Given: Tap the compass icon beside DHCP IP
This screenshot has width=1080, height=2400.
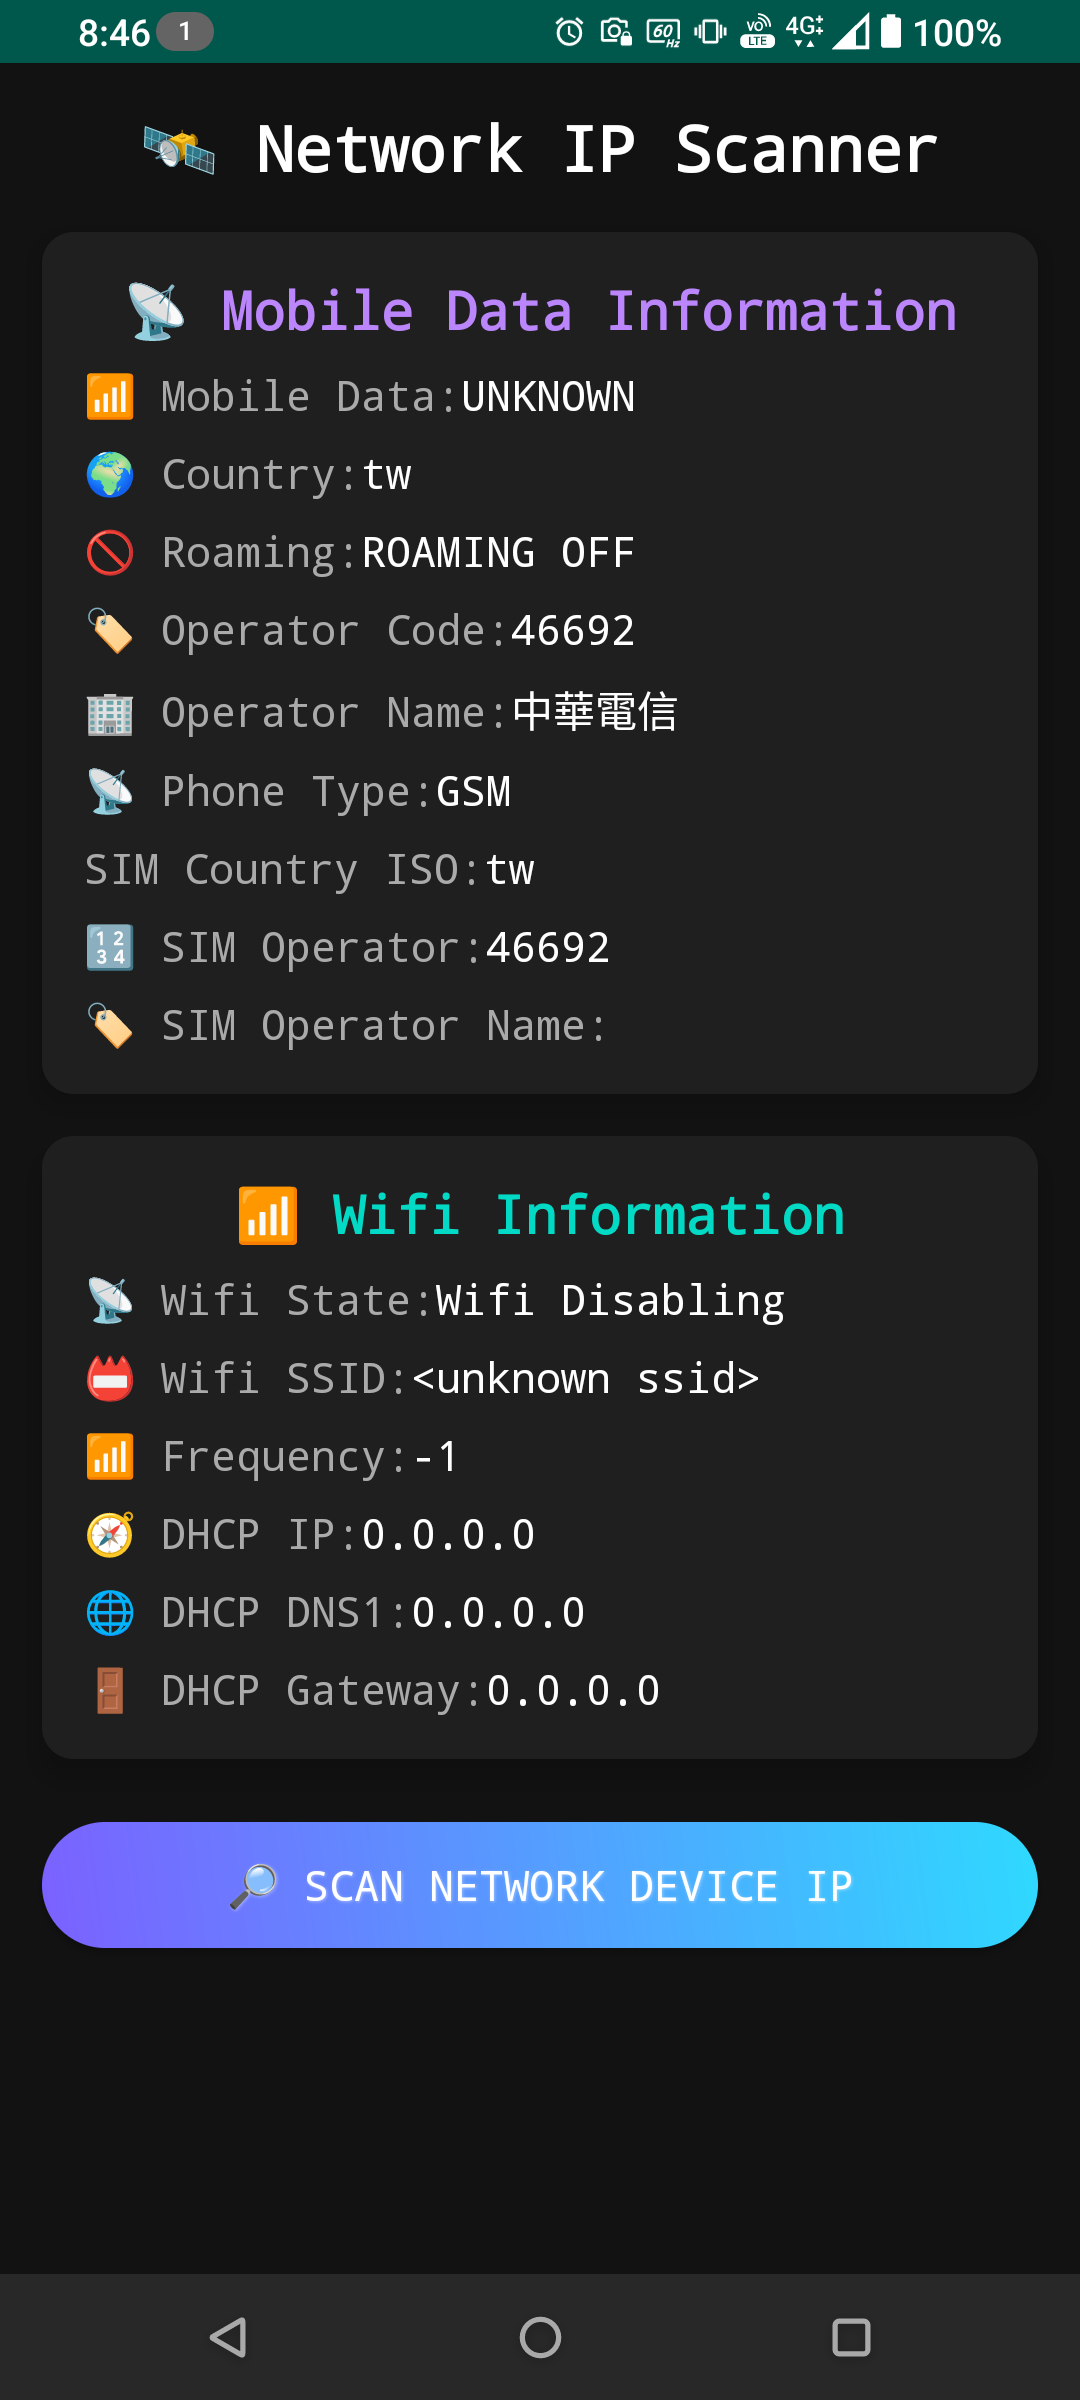Looking at the screenshot, I should click(x=110, y=1535).
